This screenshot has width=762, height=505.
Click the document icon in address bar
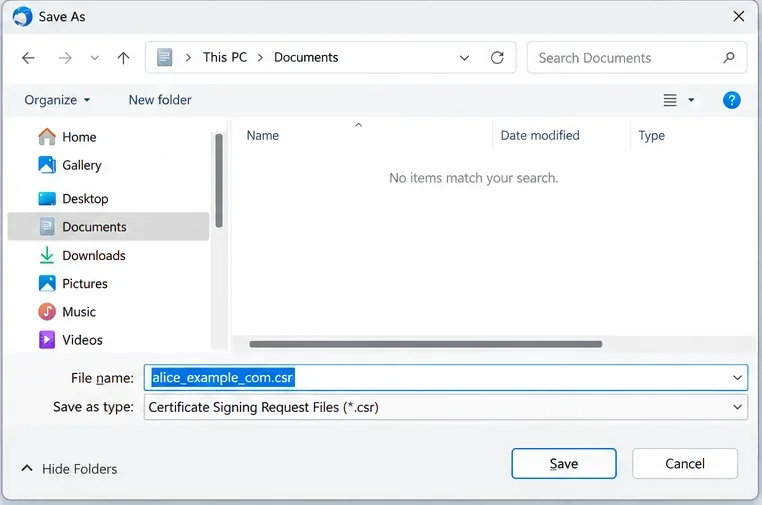164,57
